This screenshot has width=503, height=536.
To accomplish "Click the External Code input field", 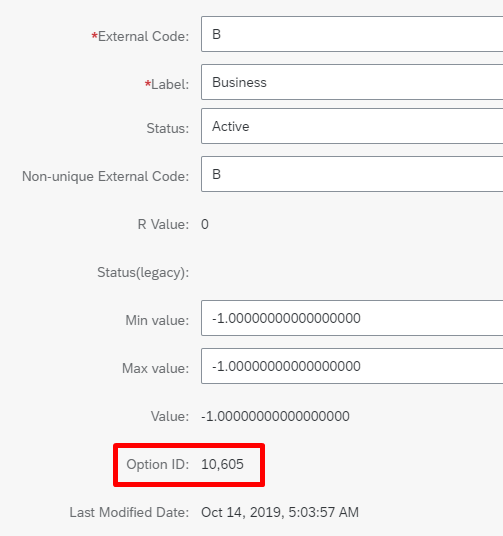I will 352,34.
